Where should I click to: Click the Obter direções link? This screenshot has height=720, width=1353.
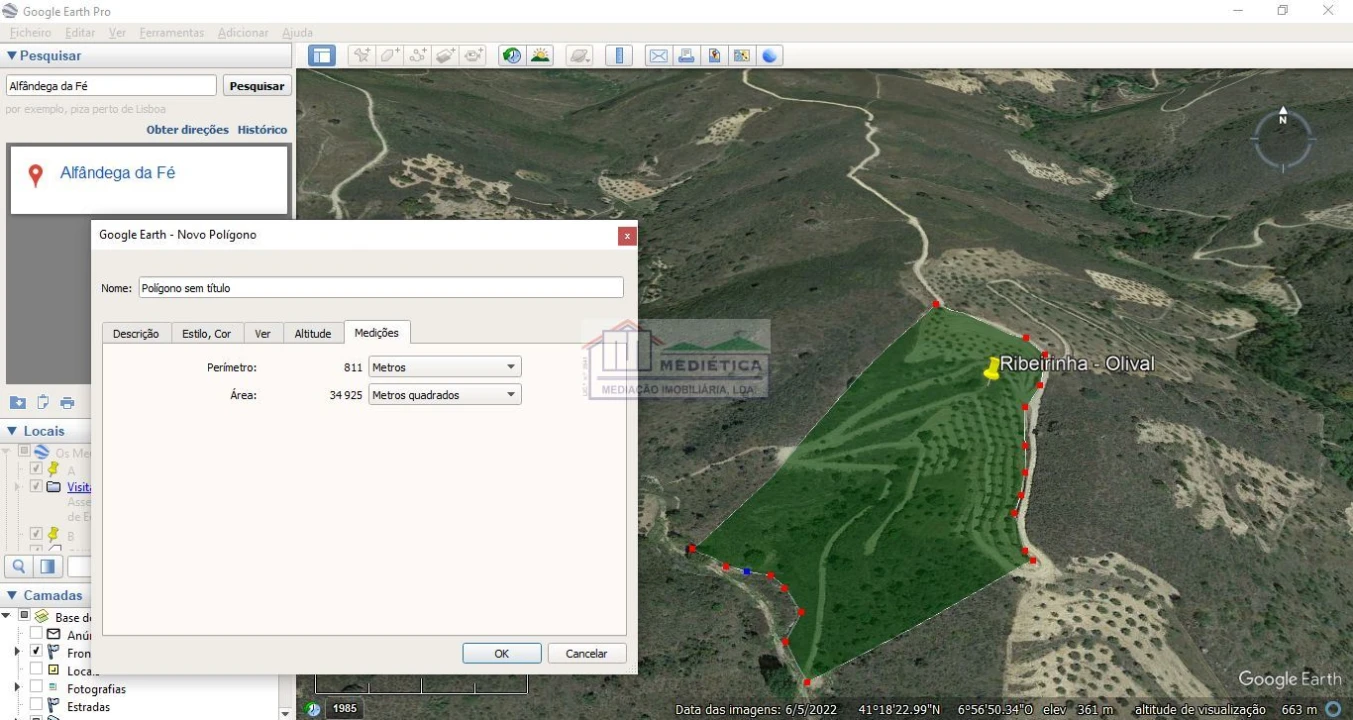187,130
